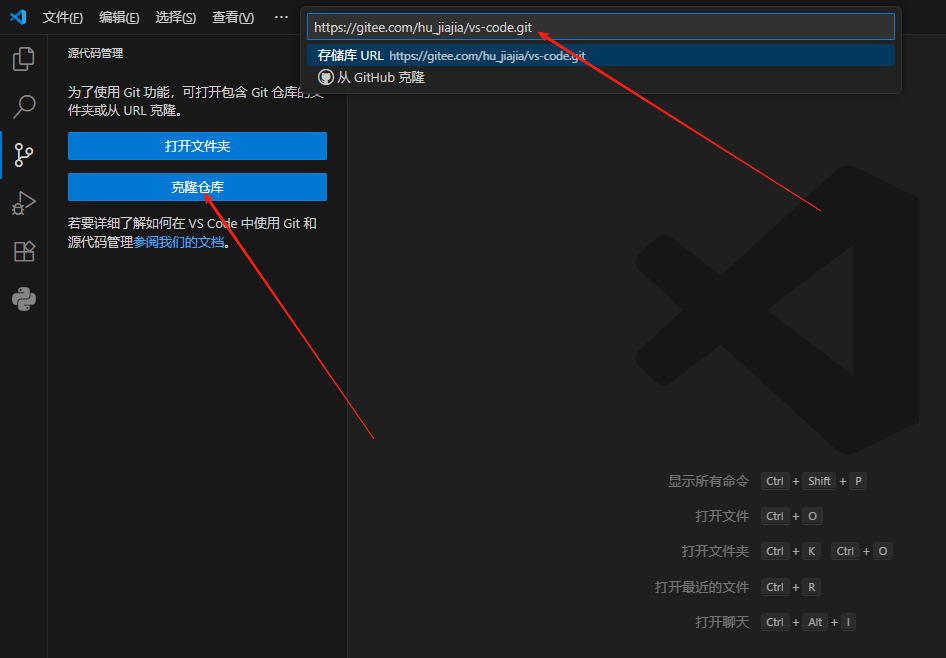Click the Shift key badge
This screenshot has width=946, height=658.
(x=819, y=481)
